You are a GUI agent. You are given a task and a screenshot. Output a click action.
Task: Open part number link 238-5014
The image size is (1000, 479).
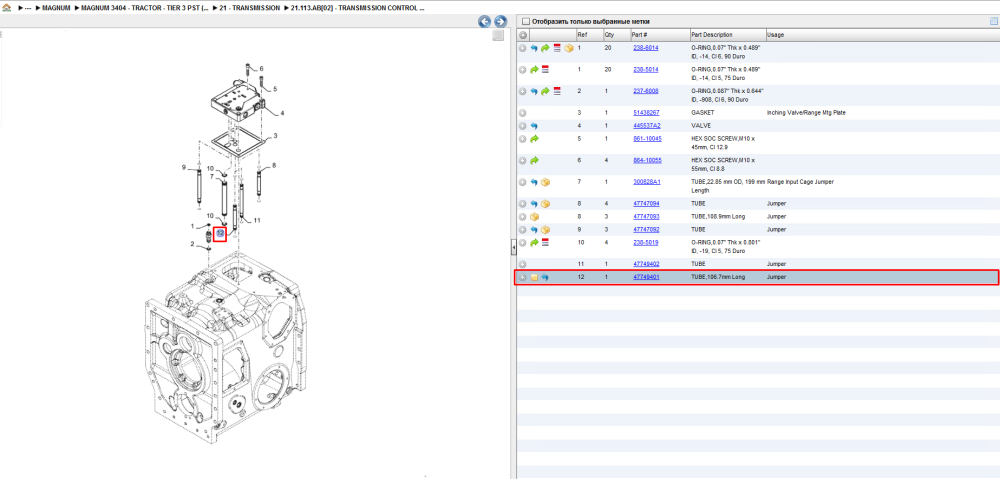645,70
